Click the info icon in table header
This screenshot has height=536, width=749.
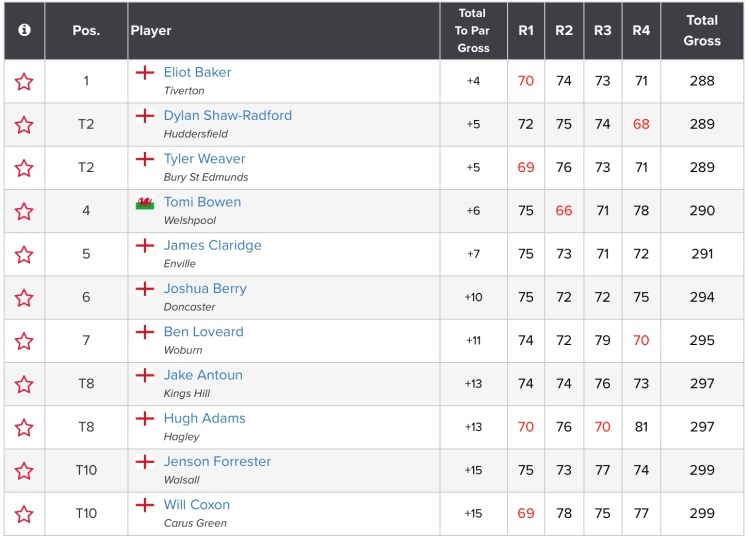point(24,30)
